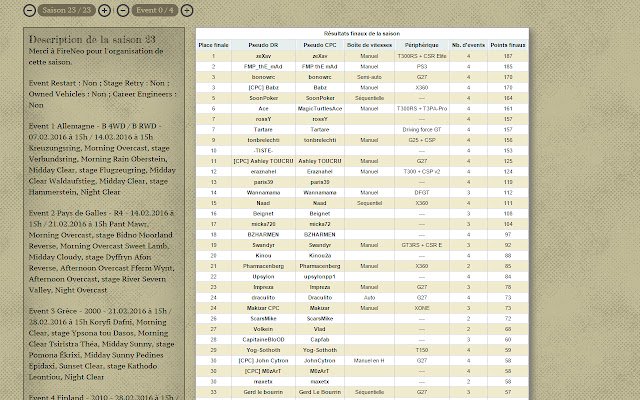Select the Description de la saison 23 heading
This screenshot has width=640, height=400.
tap(92, 39)
